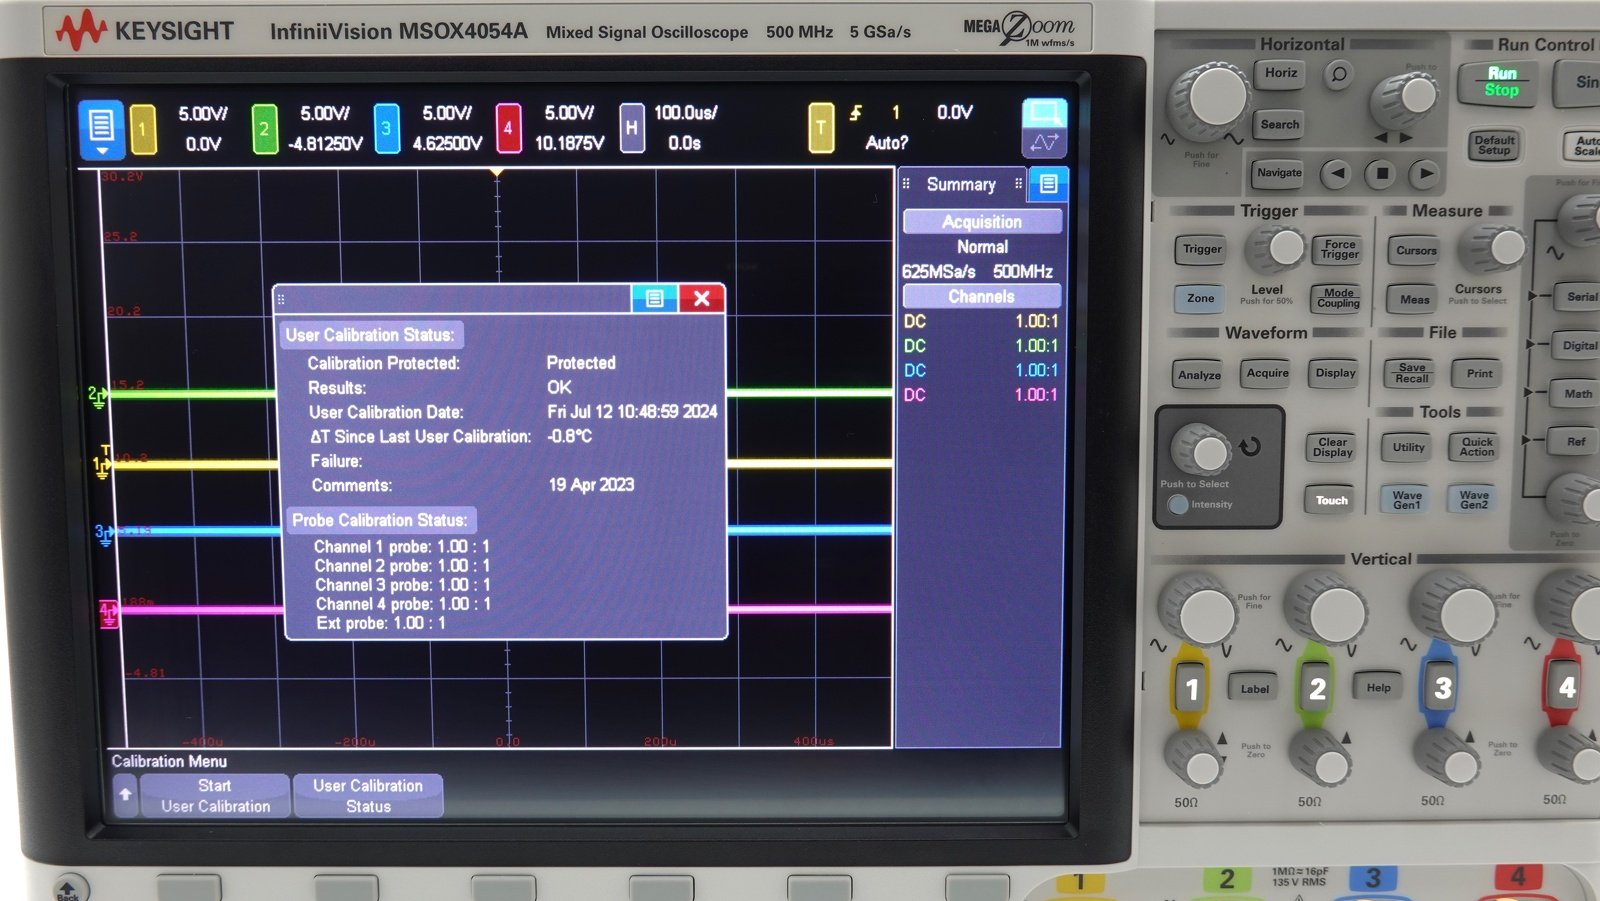1600x901 pixels.
Task: Click the Trigger button
Action: tap(1202, 250)
